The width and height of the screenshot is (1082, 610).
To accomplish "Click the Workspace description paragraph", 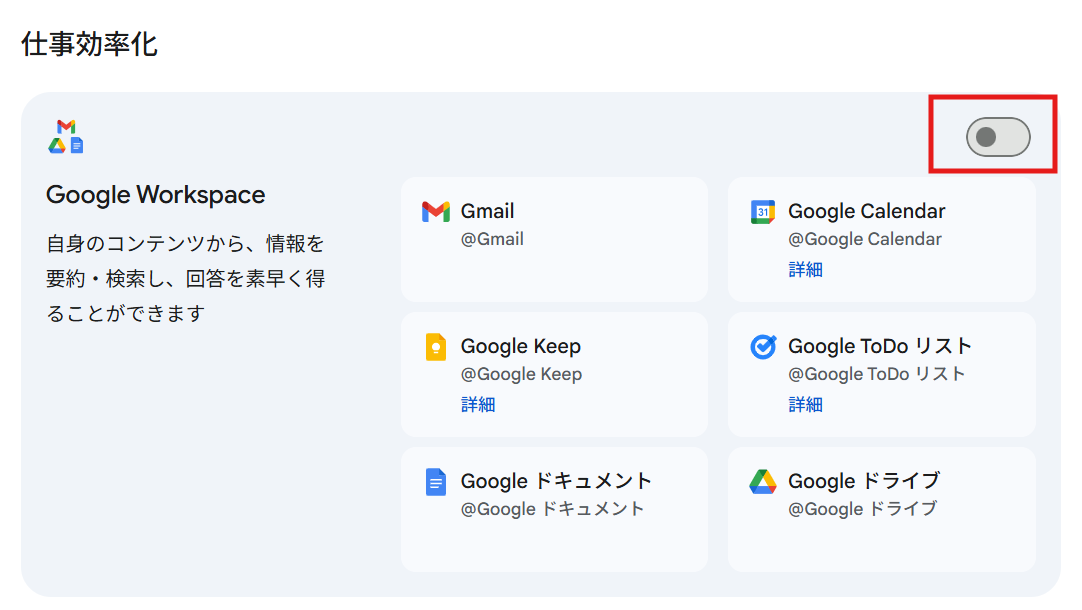I will (x=185, y=278).
